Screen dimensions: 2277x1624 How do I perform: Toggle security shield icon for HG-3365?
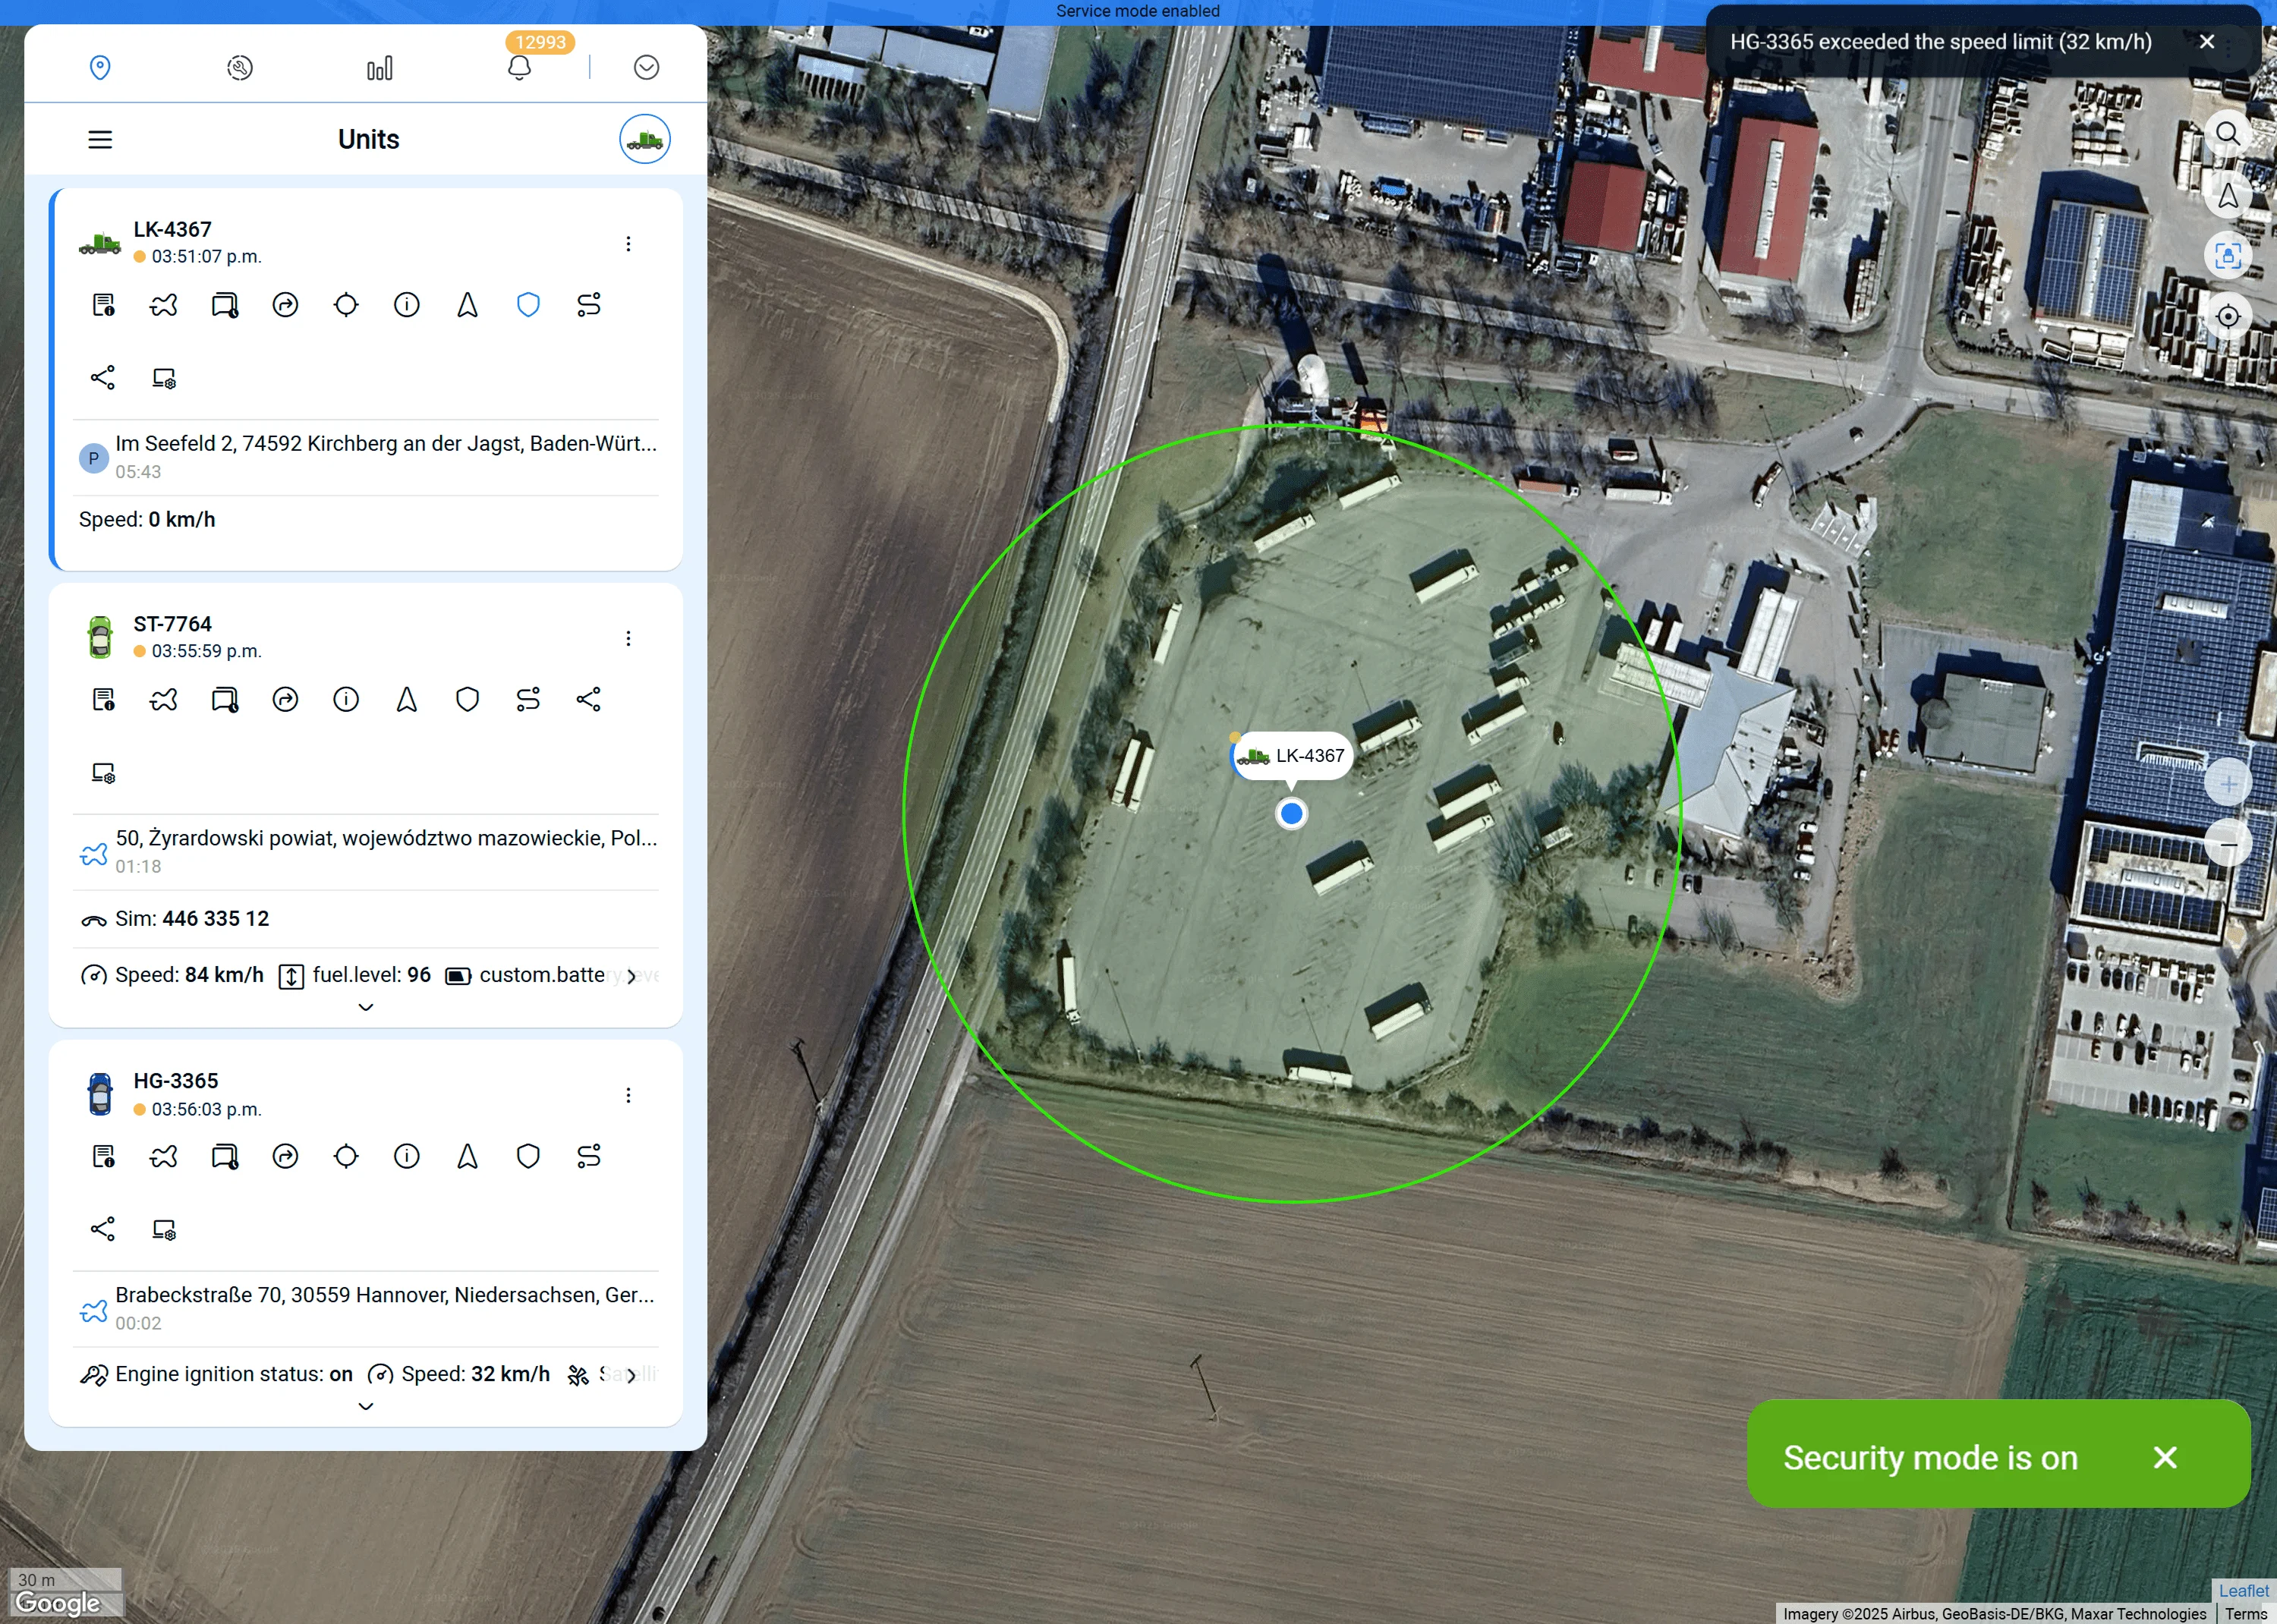(528, 1156)
